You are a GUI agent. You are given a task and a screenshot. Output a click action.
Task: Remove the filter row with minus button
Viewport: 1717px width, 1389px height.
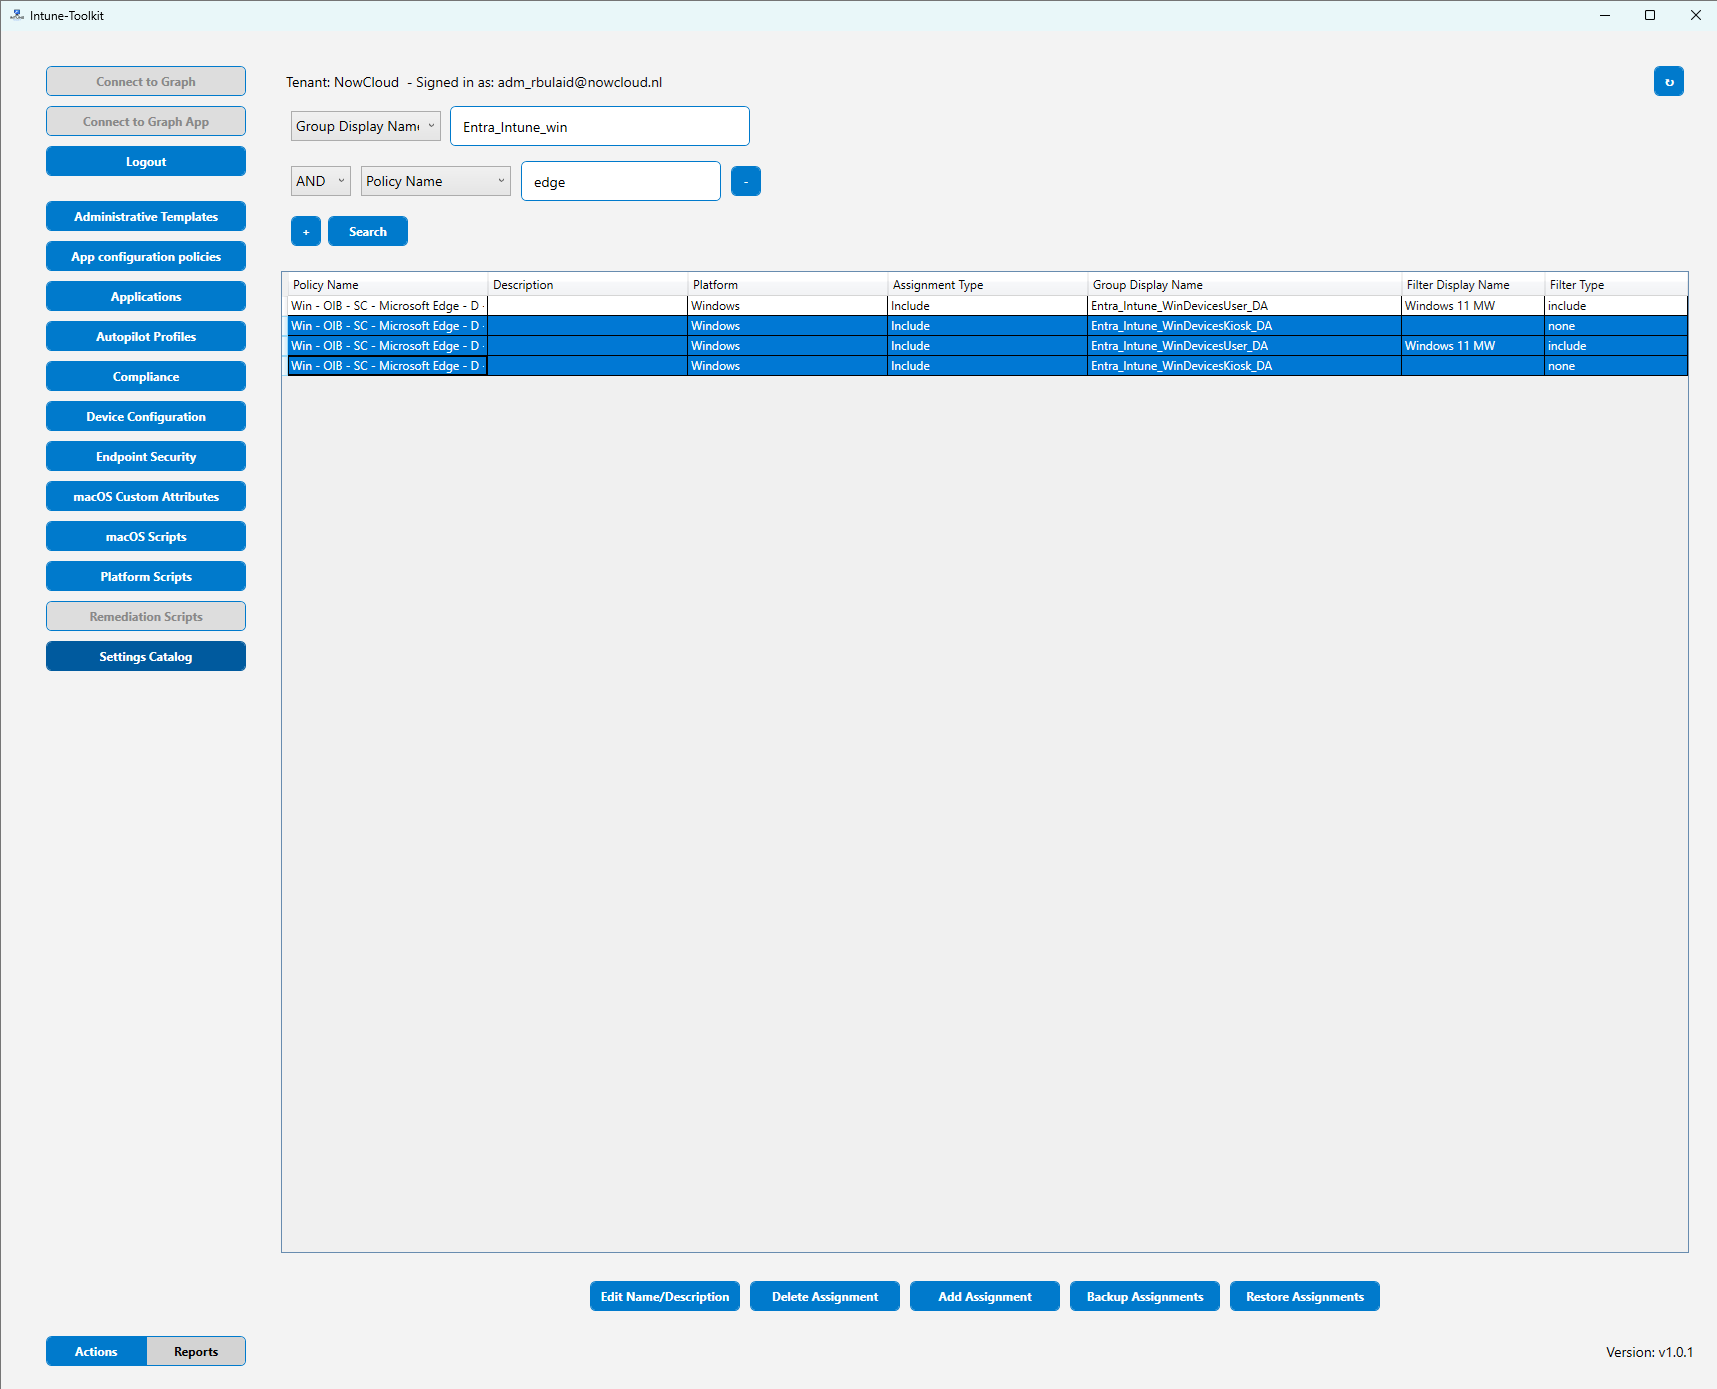click(745, 182)
